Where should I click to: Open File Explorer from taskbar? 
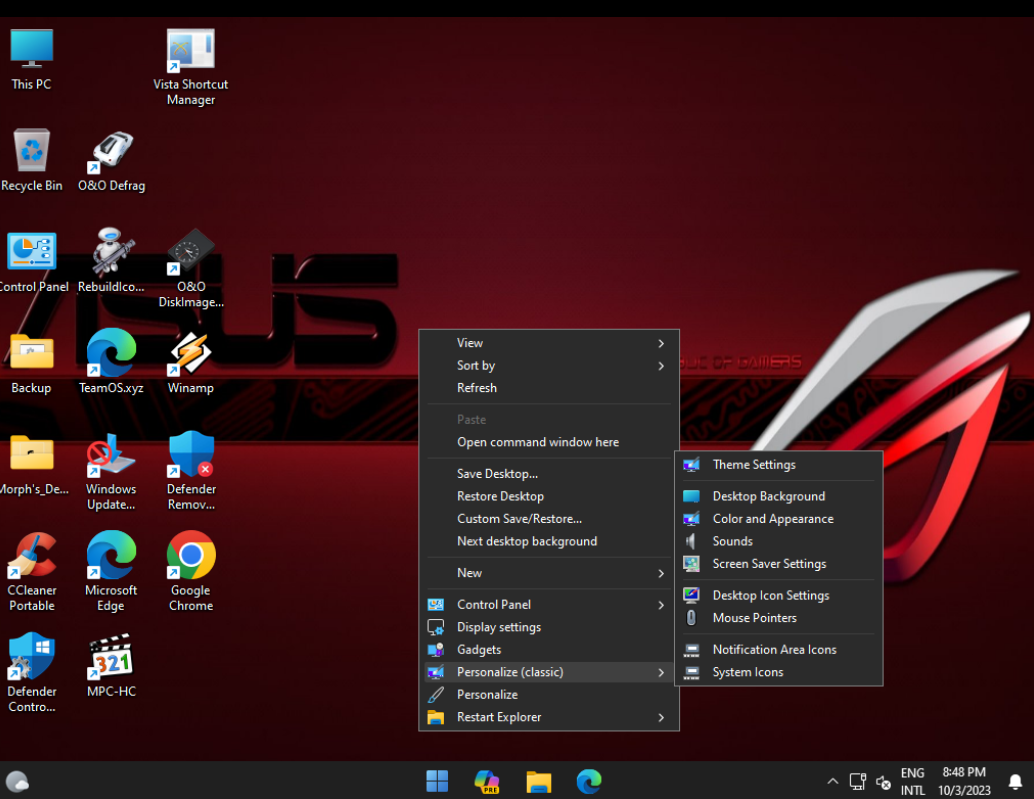pyautogui.click(x=538, y=781)
